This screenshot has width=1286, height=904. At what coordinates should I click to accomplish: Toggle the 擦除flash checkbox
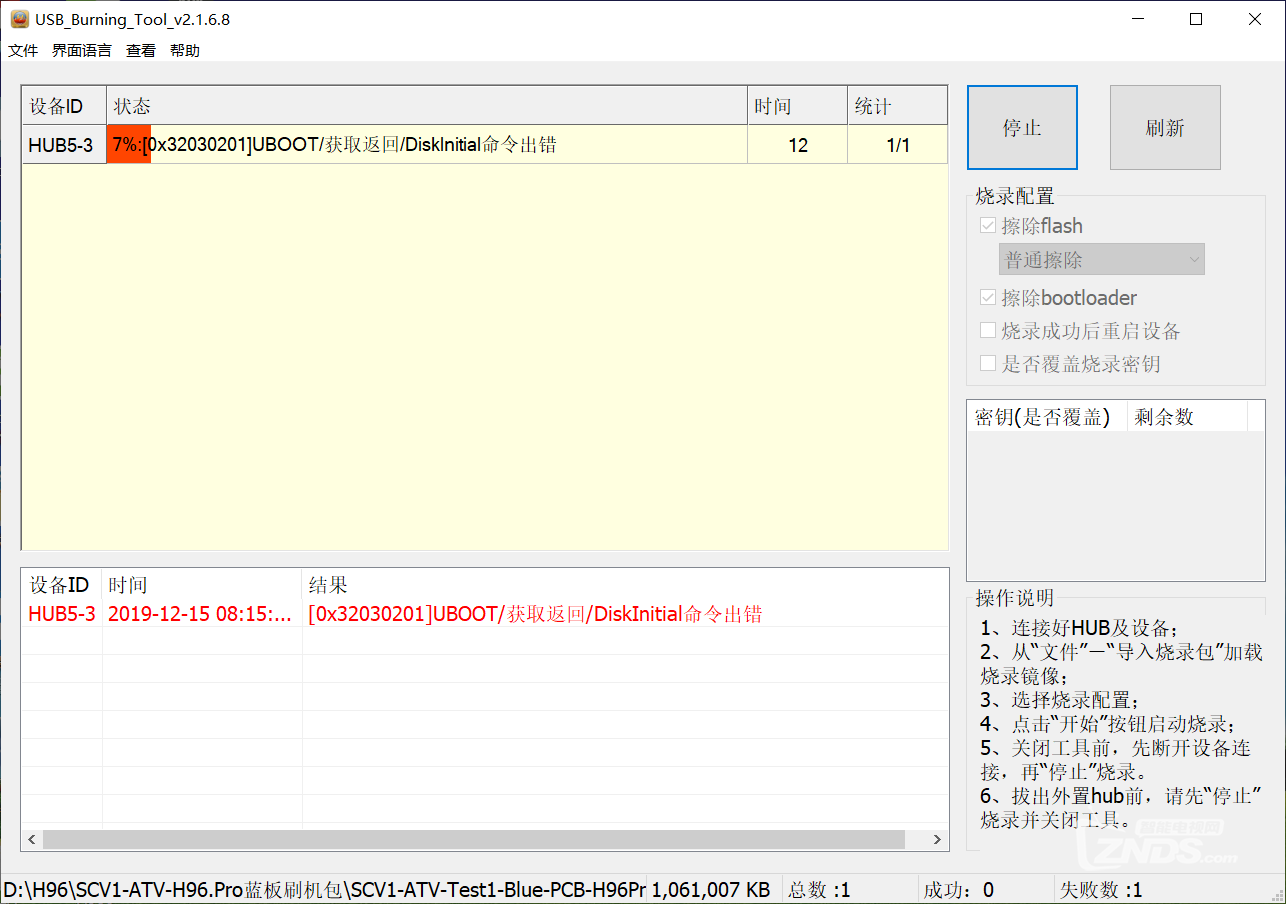point(988,226)
